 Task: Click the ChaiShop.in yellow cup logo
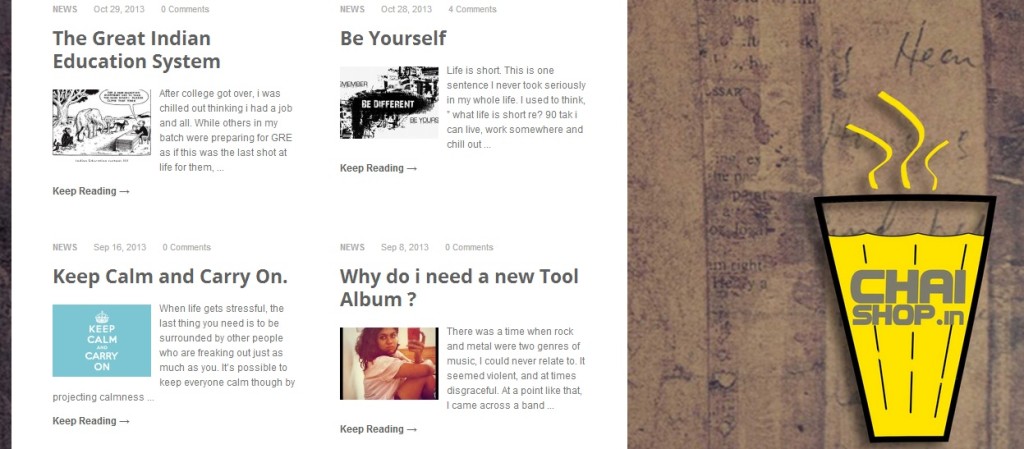(x=904, y=310)
